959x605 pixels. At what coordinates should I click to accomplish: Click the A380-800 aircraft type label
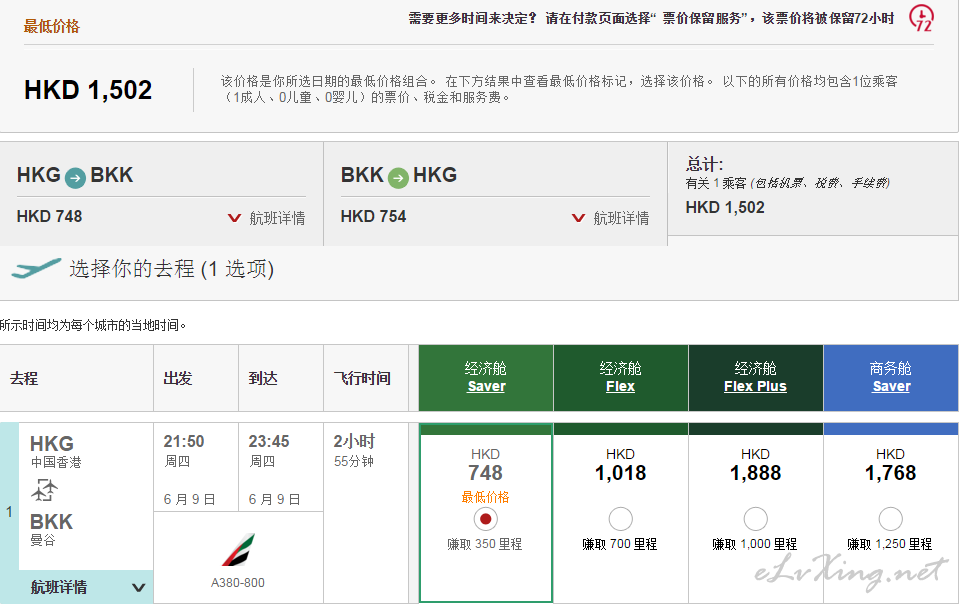coord(238,583)
